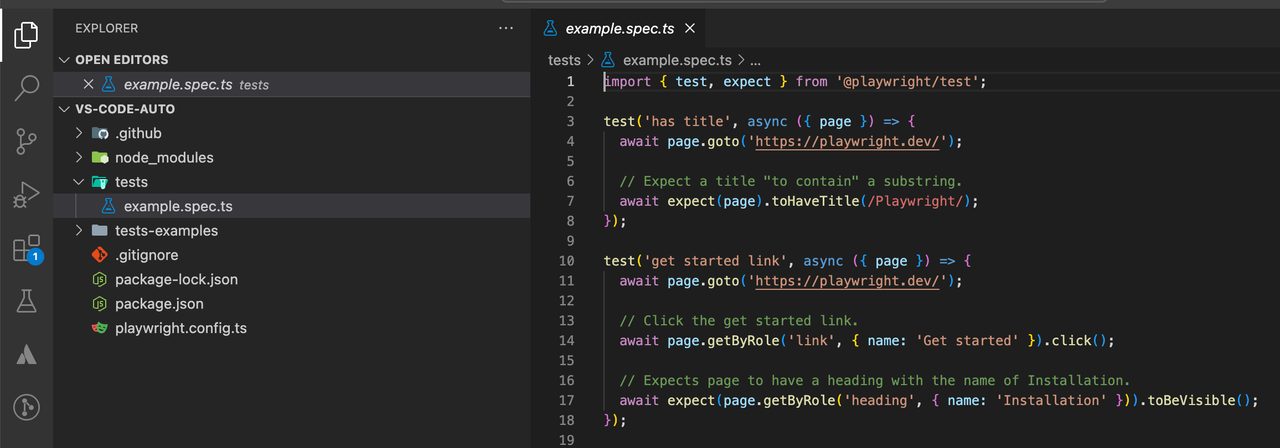Open the Explorer view in the activity bar

click(26, 35)
